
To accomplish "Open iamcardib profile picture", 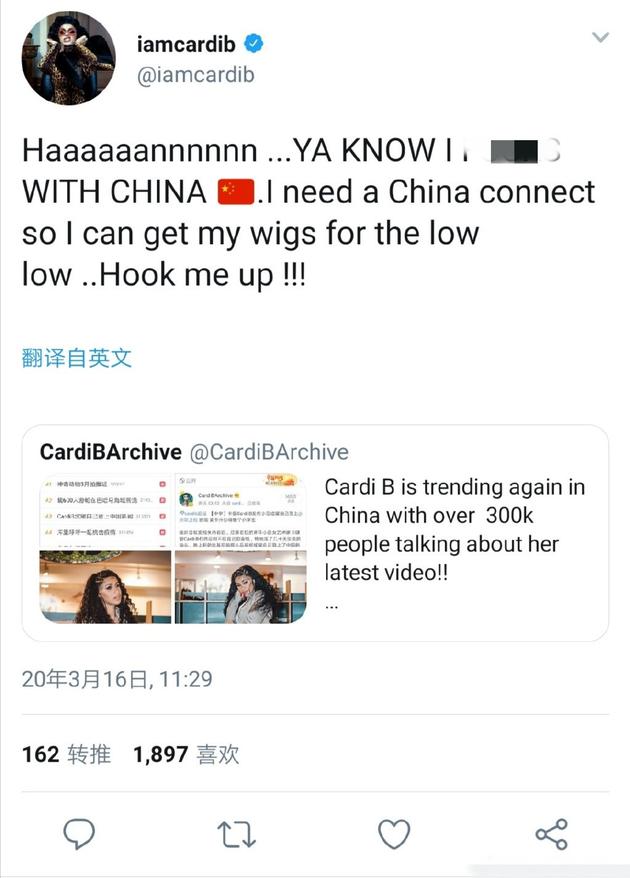I will pyautogui.click(x=69, y=58).
